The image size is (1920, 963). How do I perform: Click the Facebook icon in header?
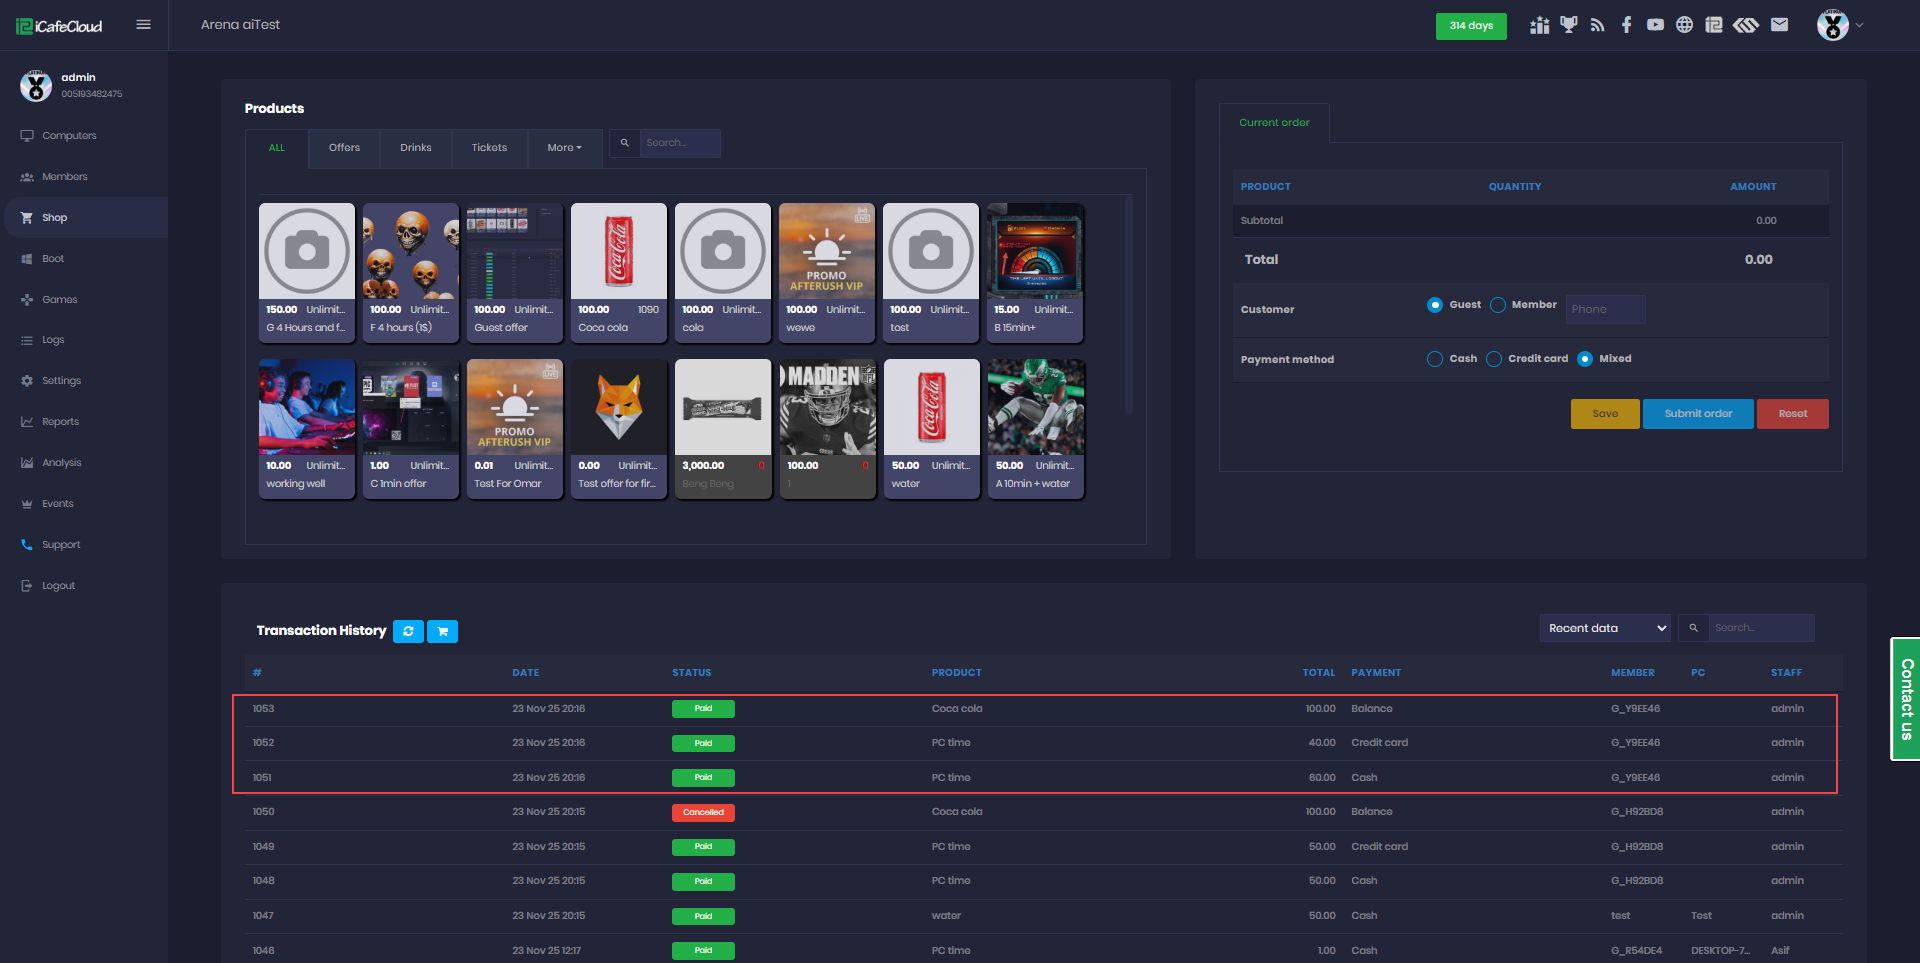[x=1627, y=25]
